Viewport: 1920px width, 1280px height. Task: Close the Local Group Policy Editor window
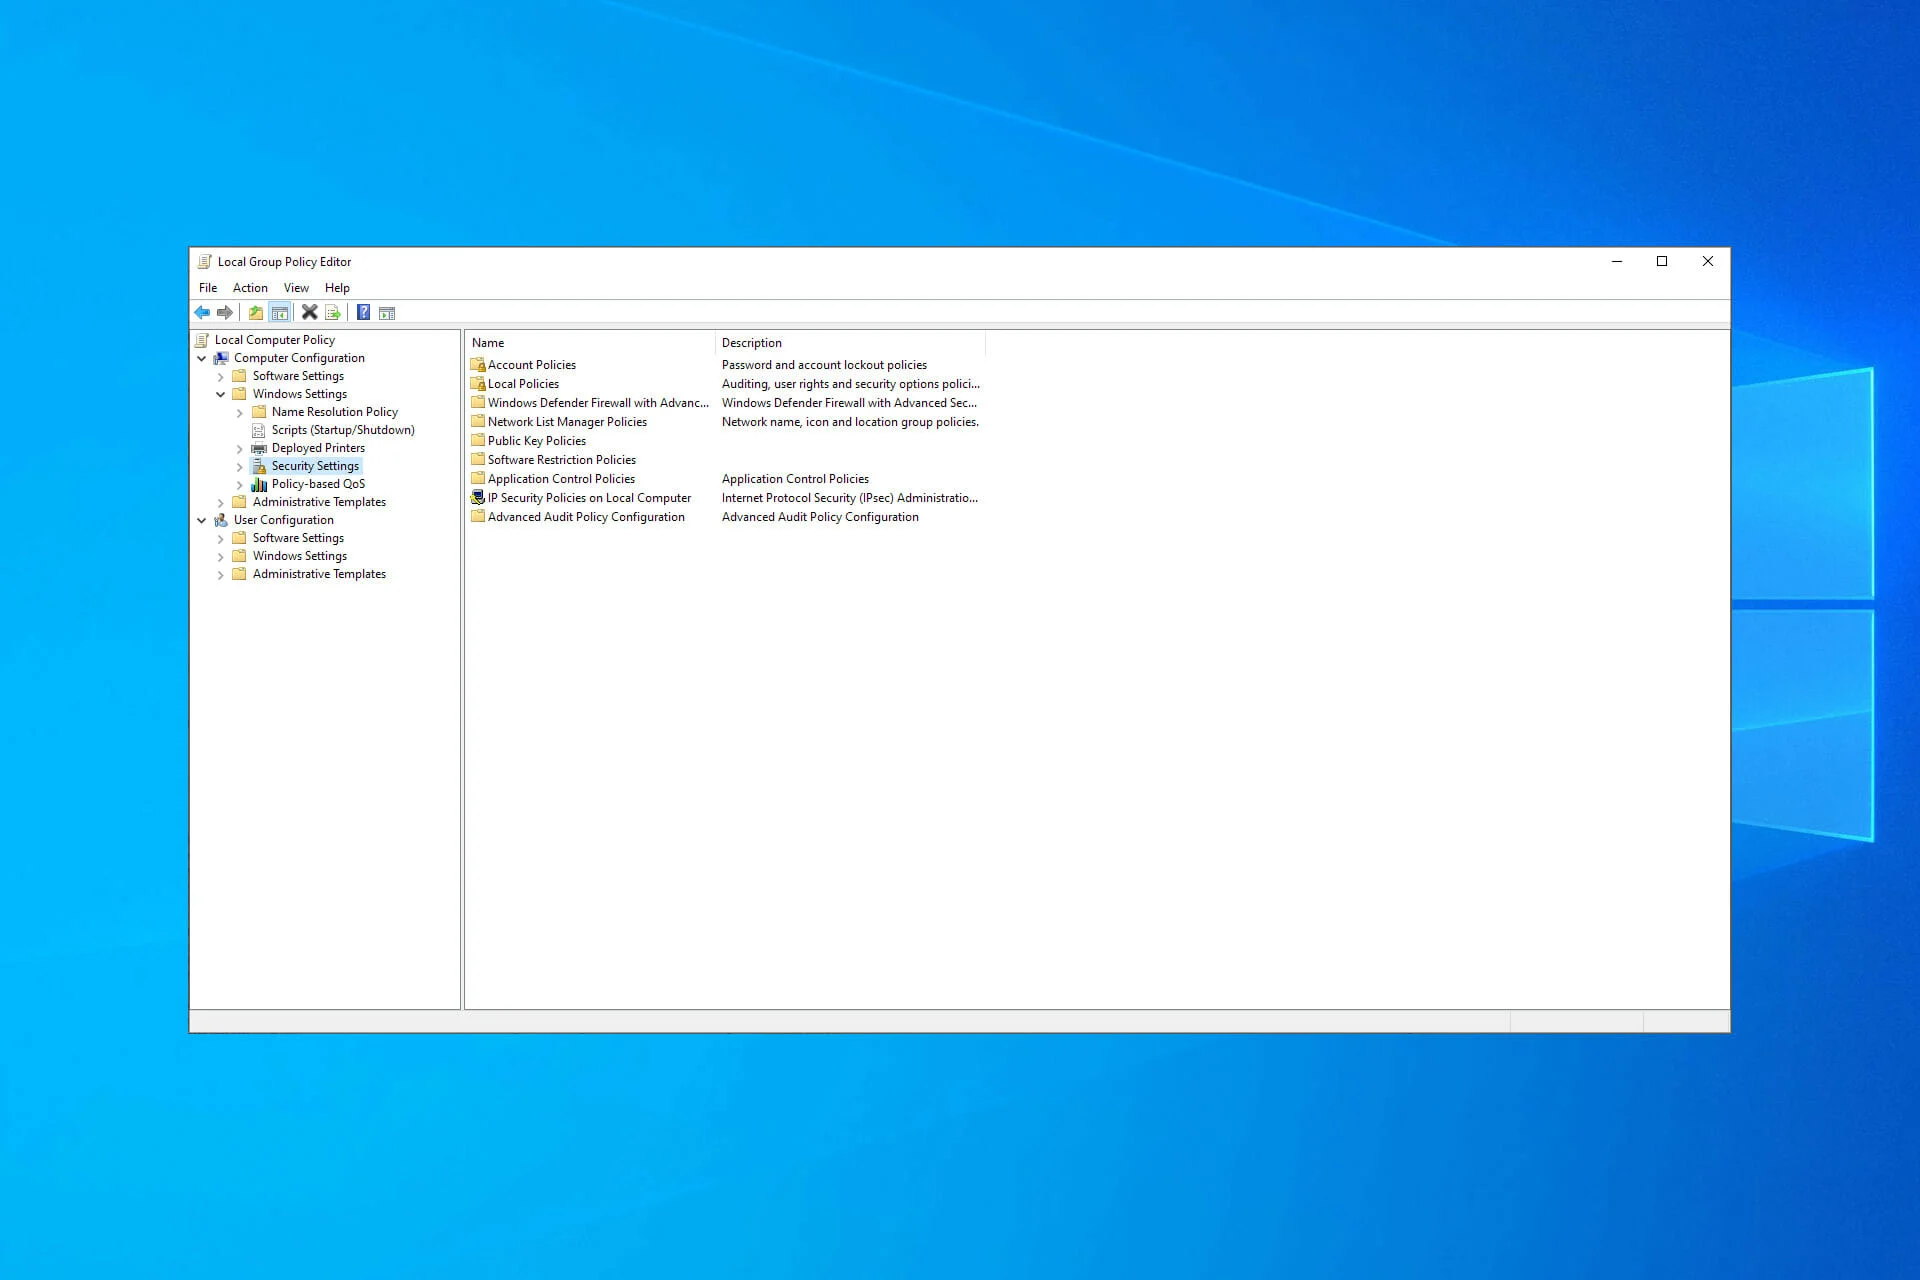pyautogui.click(x=1708, y=262)
